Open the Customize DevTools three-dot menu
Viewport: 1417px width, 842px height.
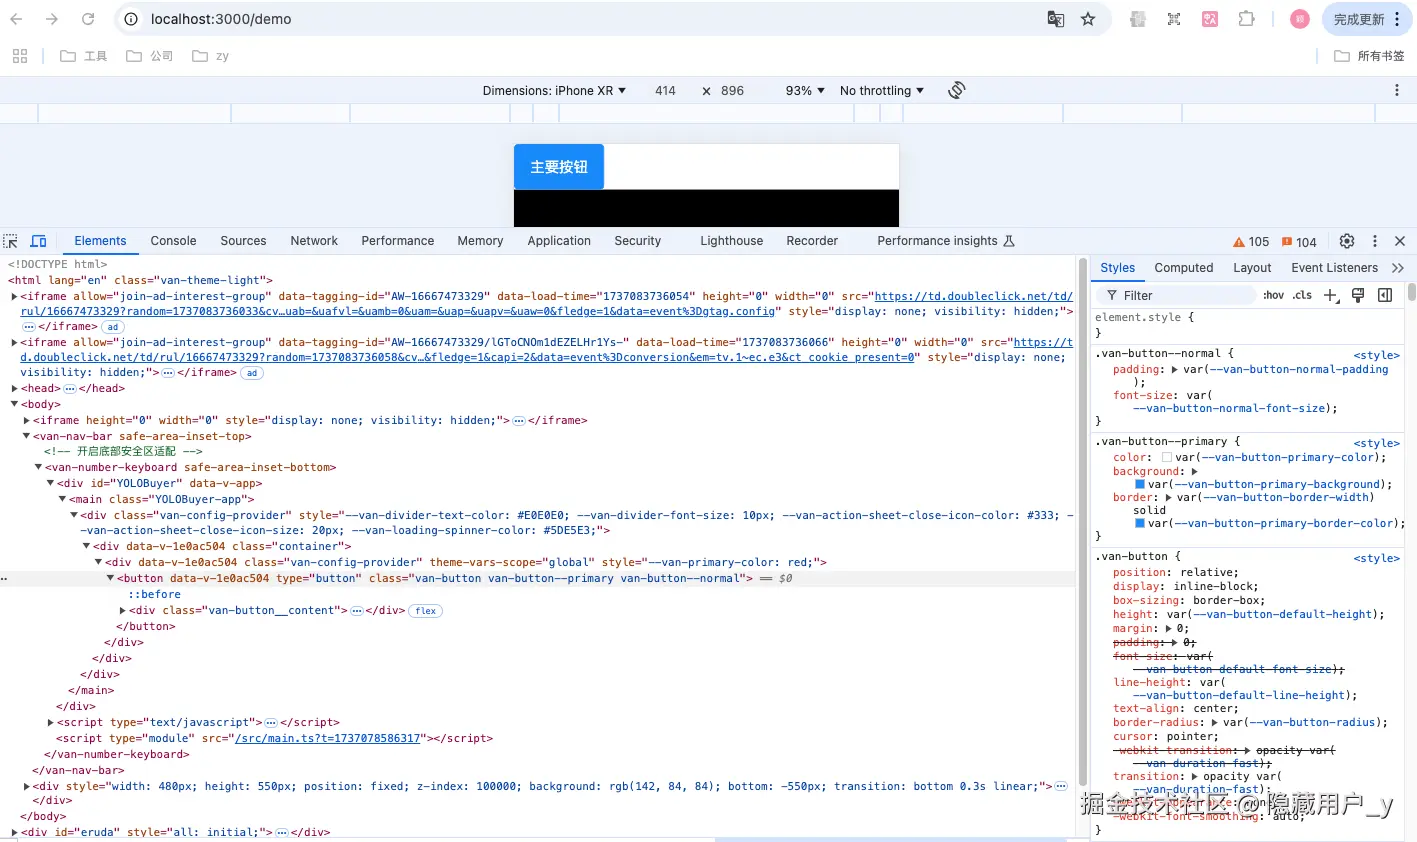click(x=1375, y=241)
